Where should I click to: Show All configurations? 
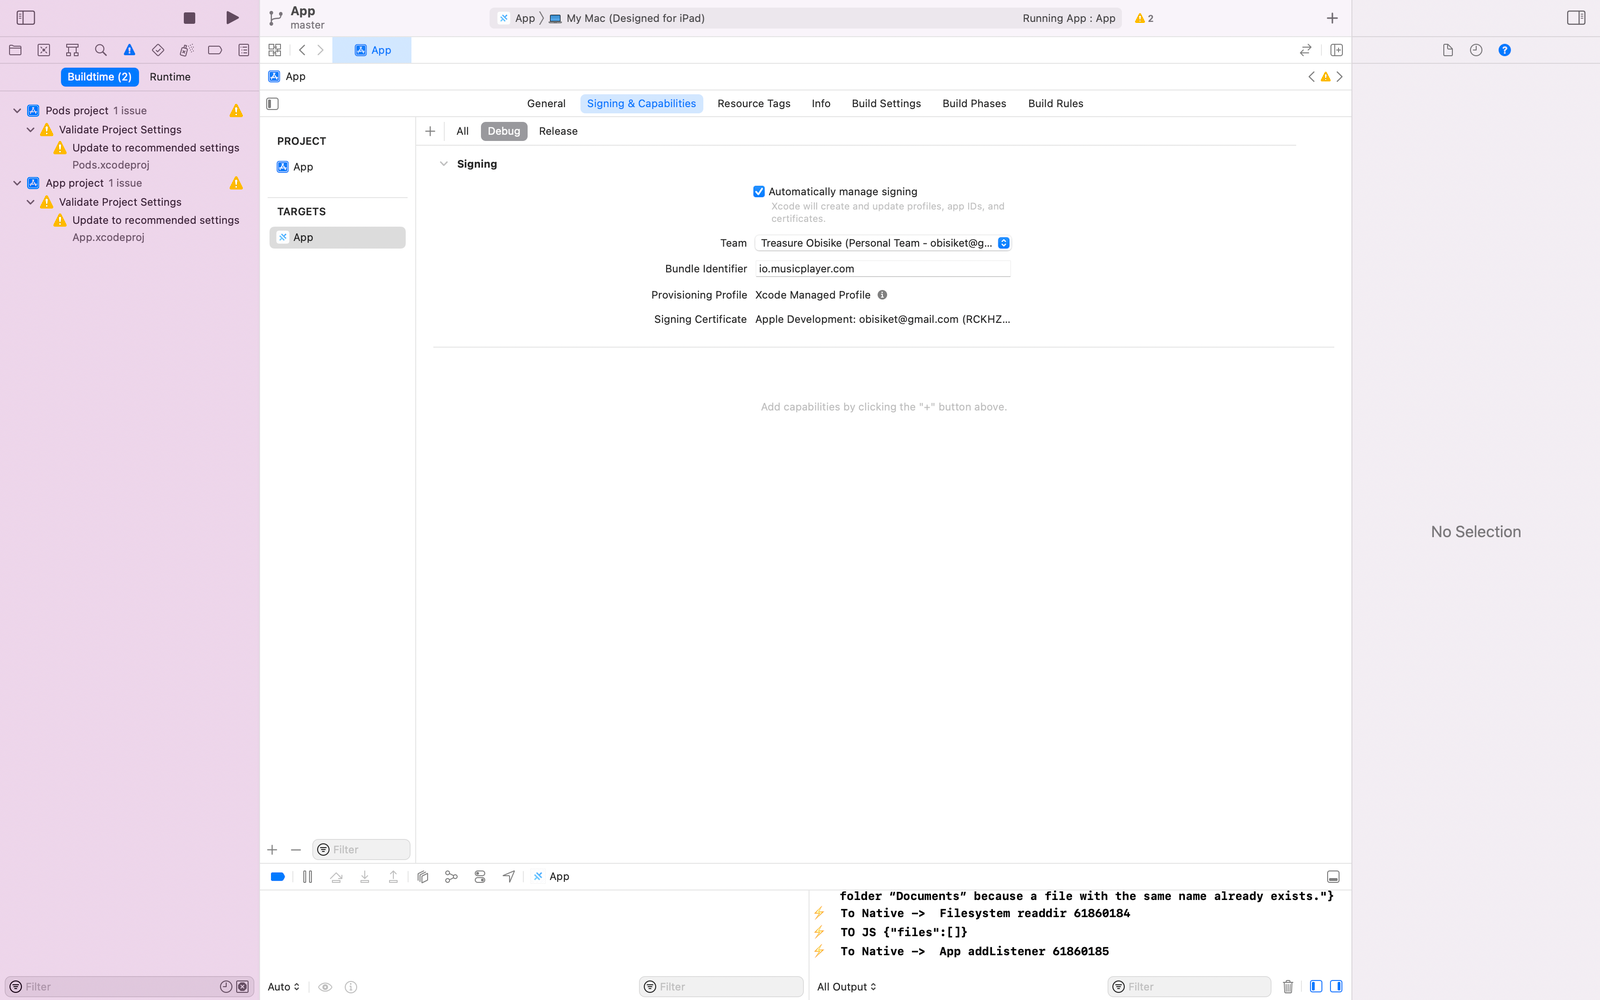(x=462, y=131)
